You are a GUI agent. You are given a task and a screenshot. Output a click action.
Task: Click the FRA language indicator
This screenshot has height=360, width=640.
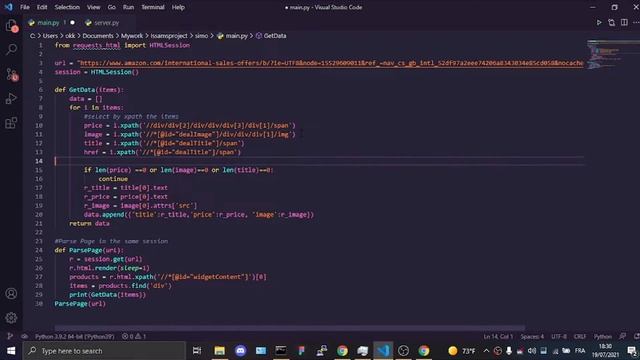point(580,351)
